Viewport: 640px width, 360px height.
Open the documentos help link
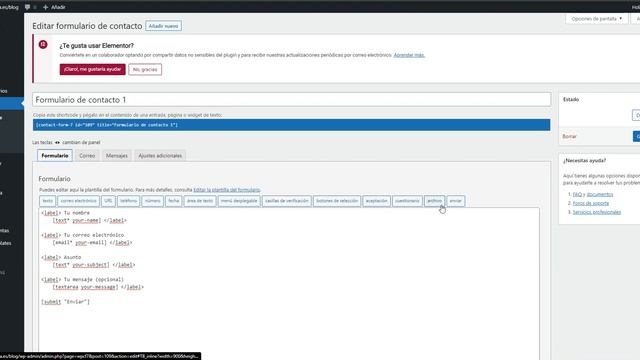pyautogui.click(x=600, y=194)
